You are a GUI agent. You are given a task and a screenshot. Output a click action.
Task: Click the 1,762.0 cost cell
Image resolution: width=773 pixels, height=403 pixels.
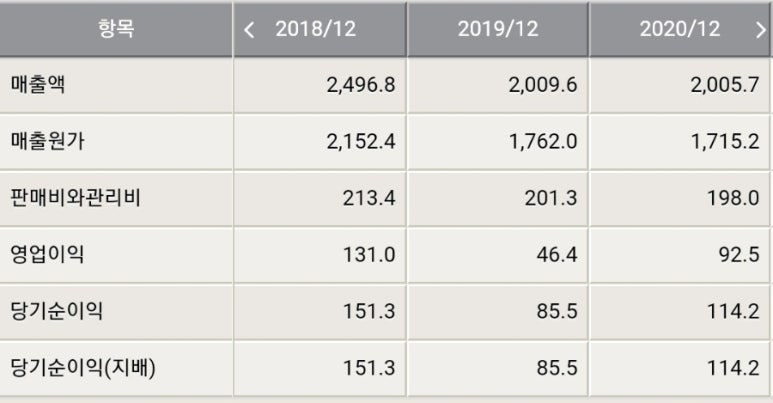coord(498,142)
